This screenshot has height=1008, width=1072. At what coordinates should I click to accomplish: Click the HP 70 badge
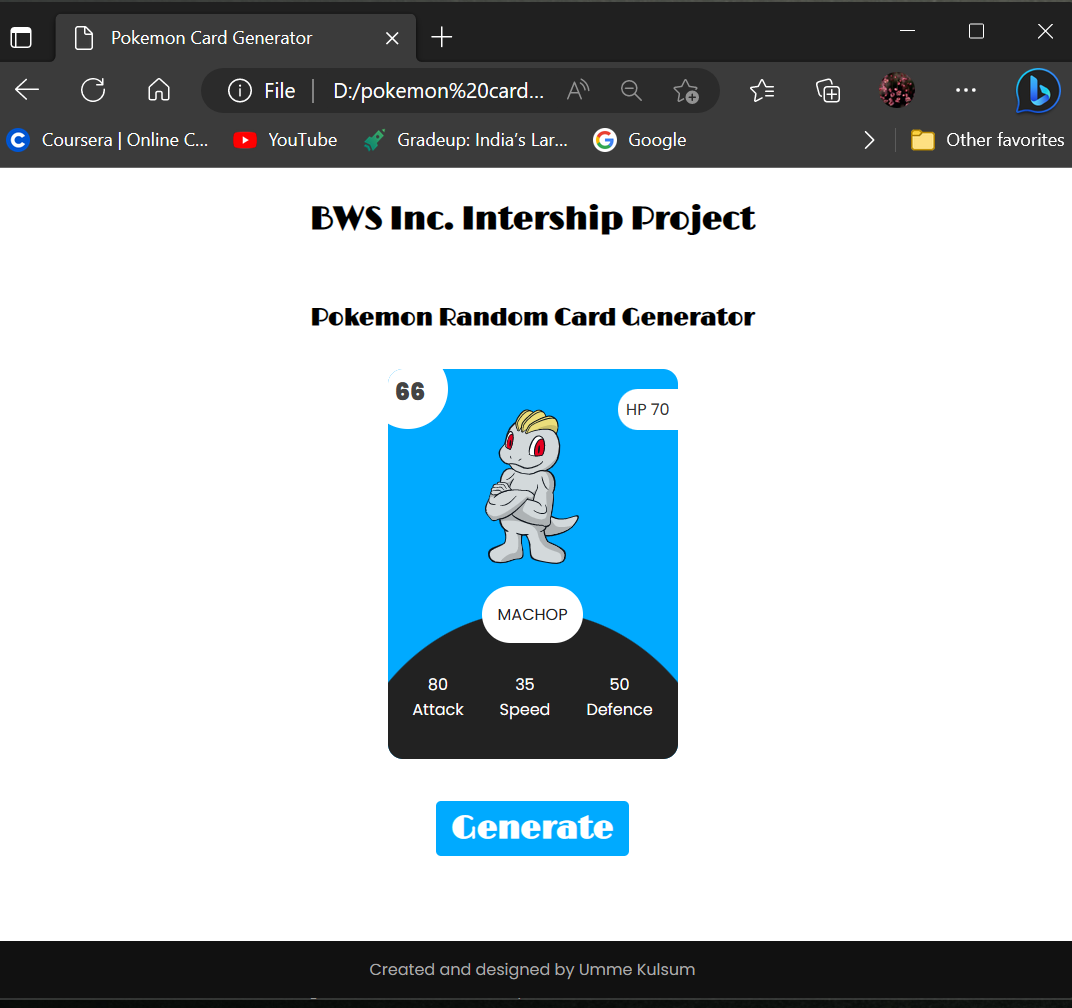pyautogui.click(x=647, y=410)
